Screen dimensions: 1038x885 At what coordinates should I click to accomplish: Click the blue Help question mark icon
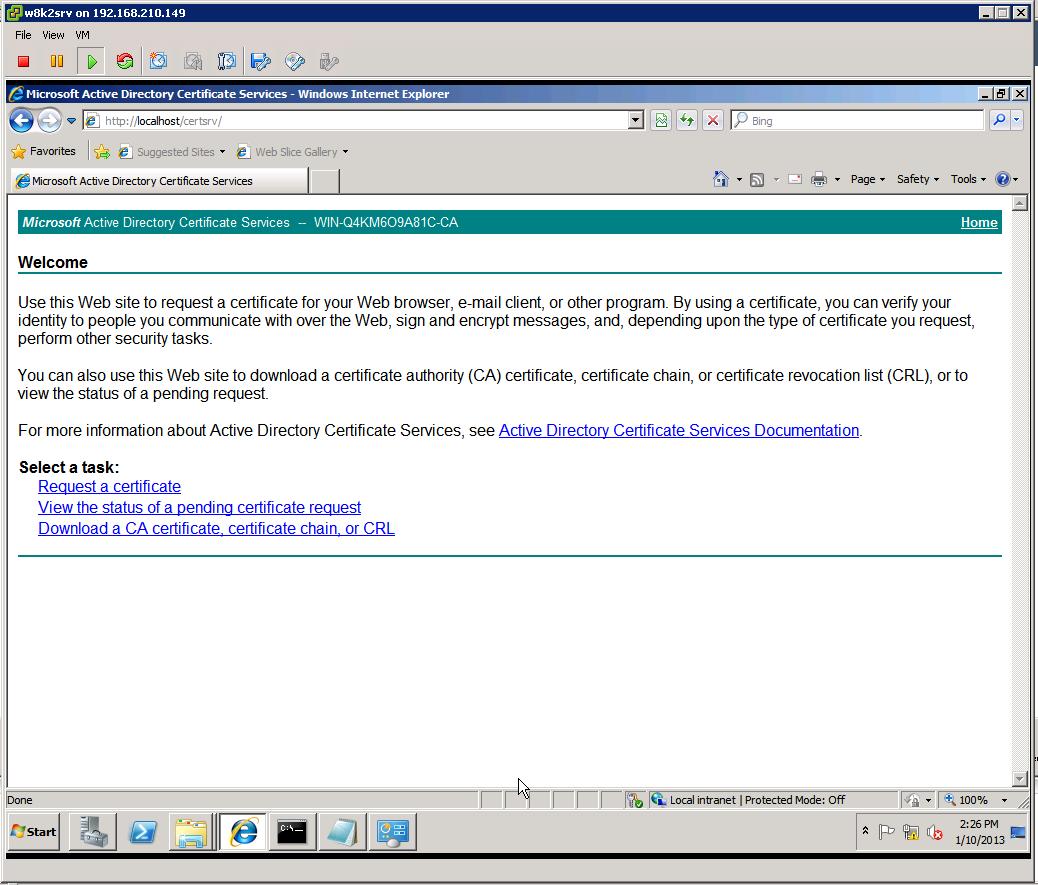pos(1003,179)
